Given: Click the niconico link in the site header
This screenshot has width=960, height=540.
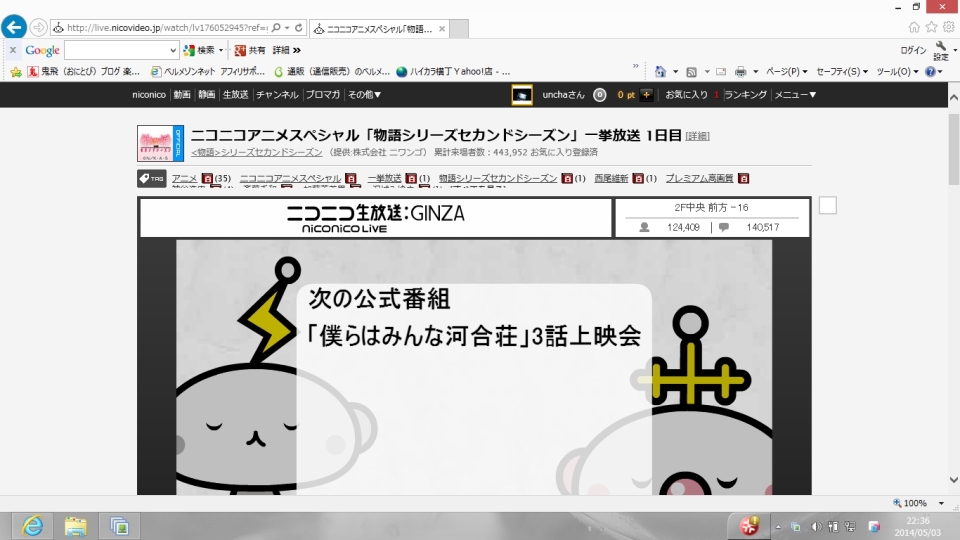Looking at the screenshot, I should (149, 95).
